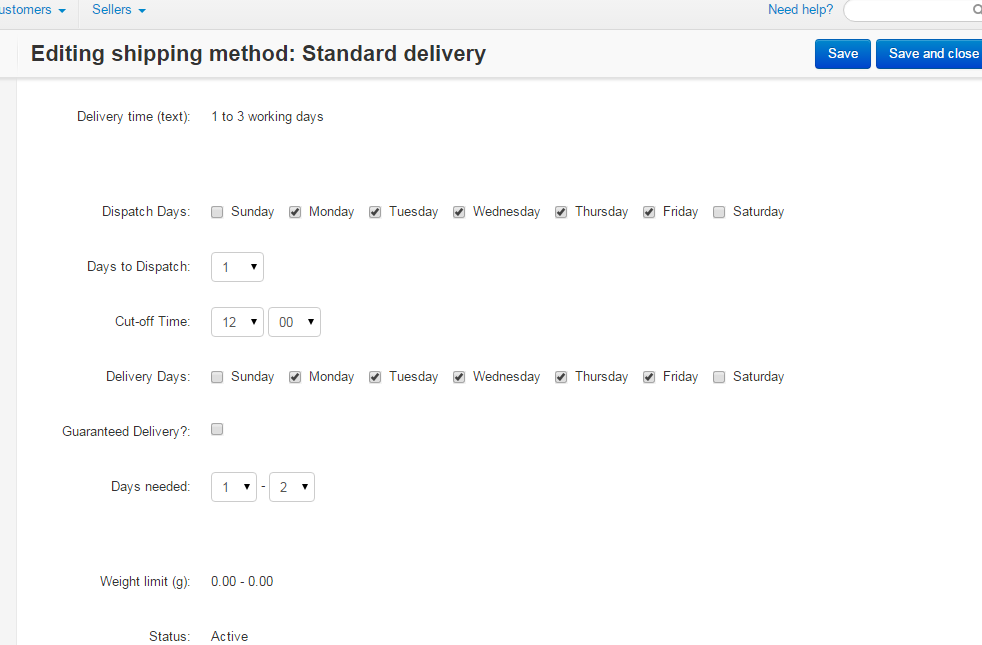Uncheck Wednesday in Delivery Days

(459, 377)
